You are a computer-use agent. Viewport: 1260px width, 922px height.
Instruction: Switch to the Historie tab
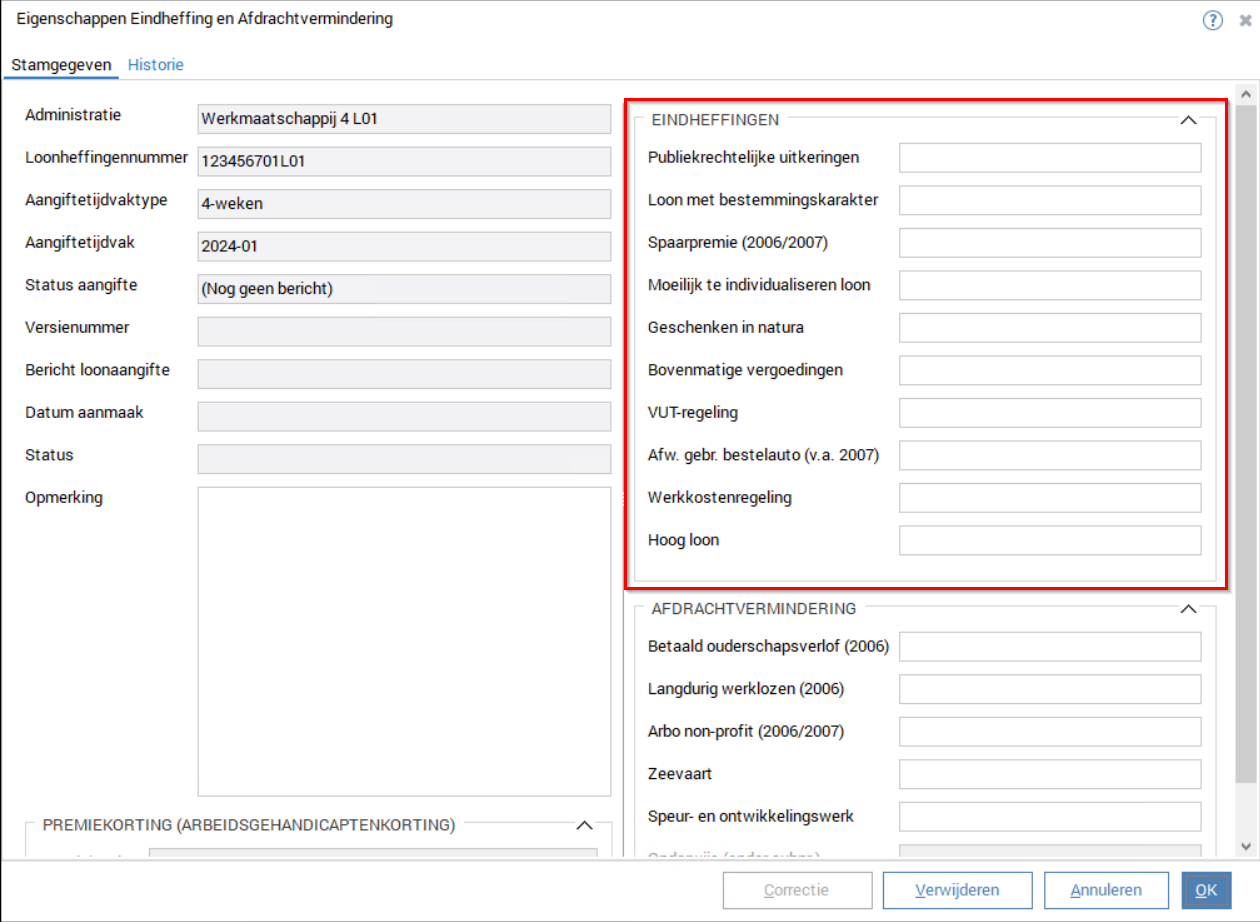[155, 65]
